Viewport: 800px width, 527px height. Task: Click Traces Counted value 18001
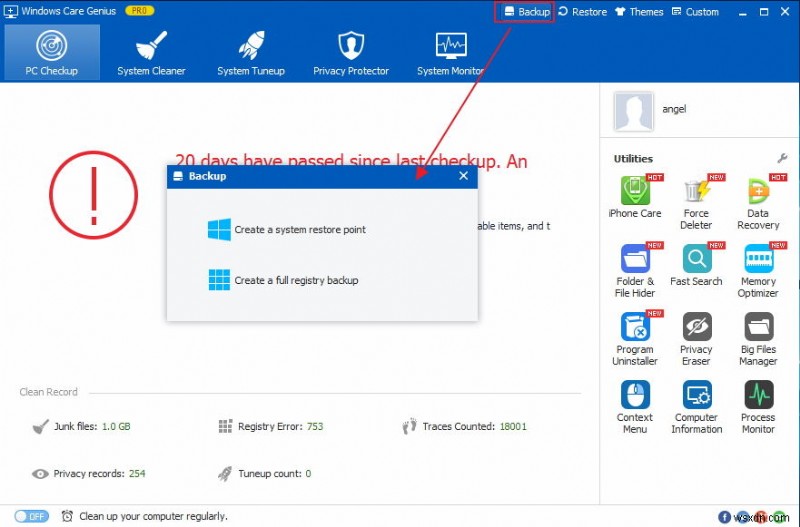[x=513, y=426]
